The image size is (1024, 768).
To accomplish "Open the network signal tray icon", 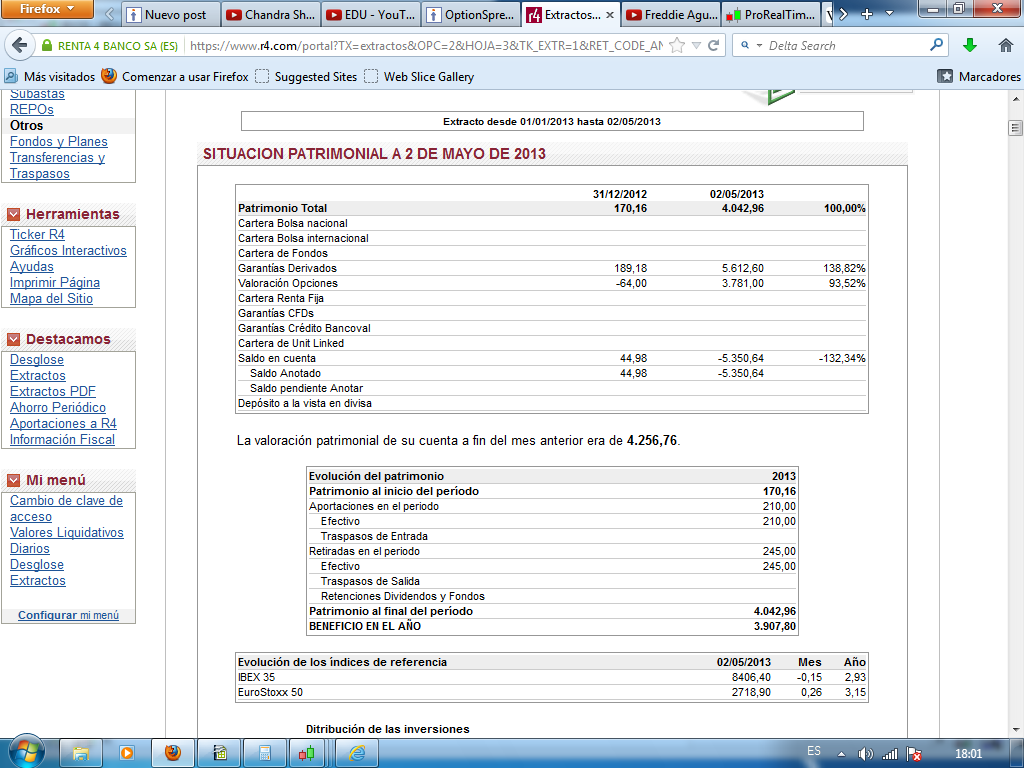I will click(x=889, y=754).
